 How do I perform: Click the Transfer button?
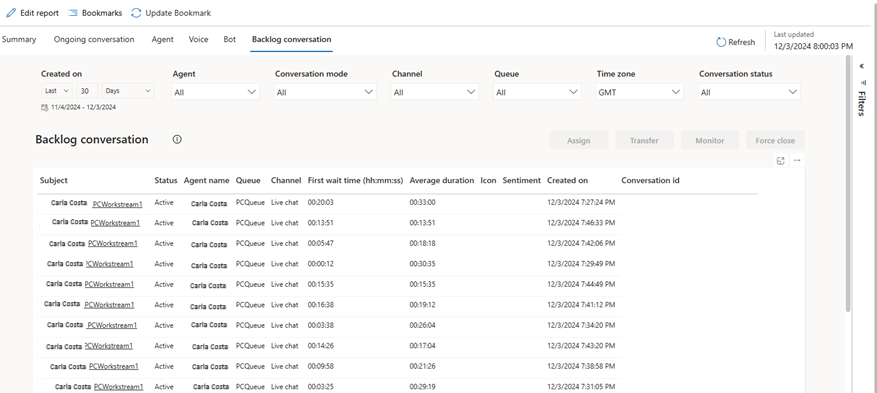[x=644, y=140]
